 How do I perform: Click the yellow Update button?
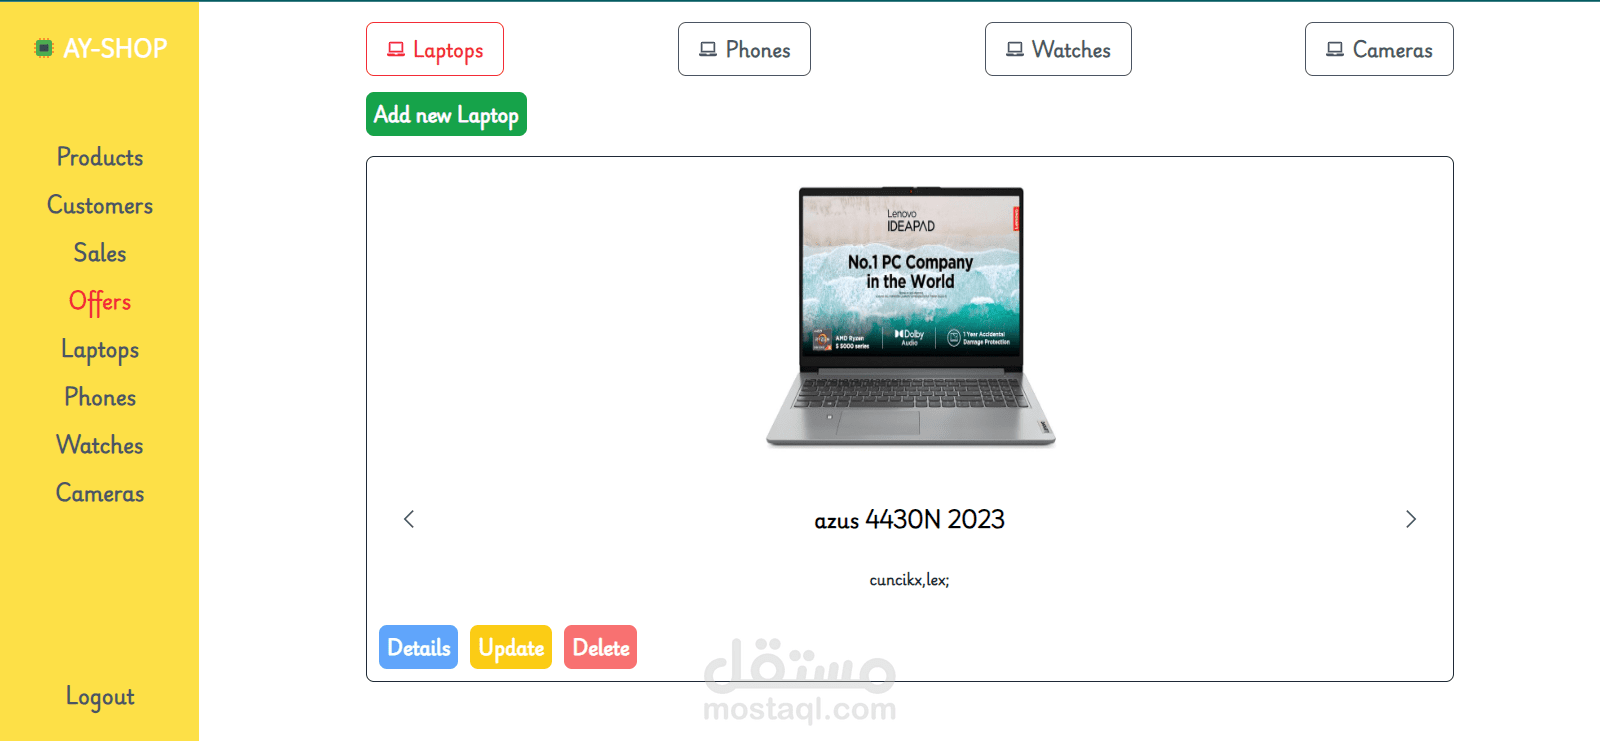511,647
